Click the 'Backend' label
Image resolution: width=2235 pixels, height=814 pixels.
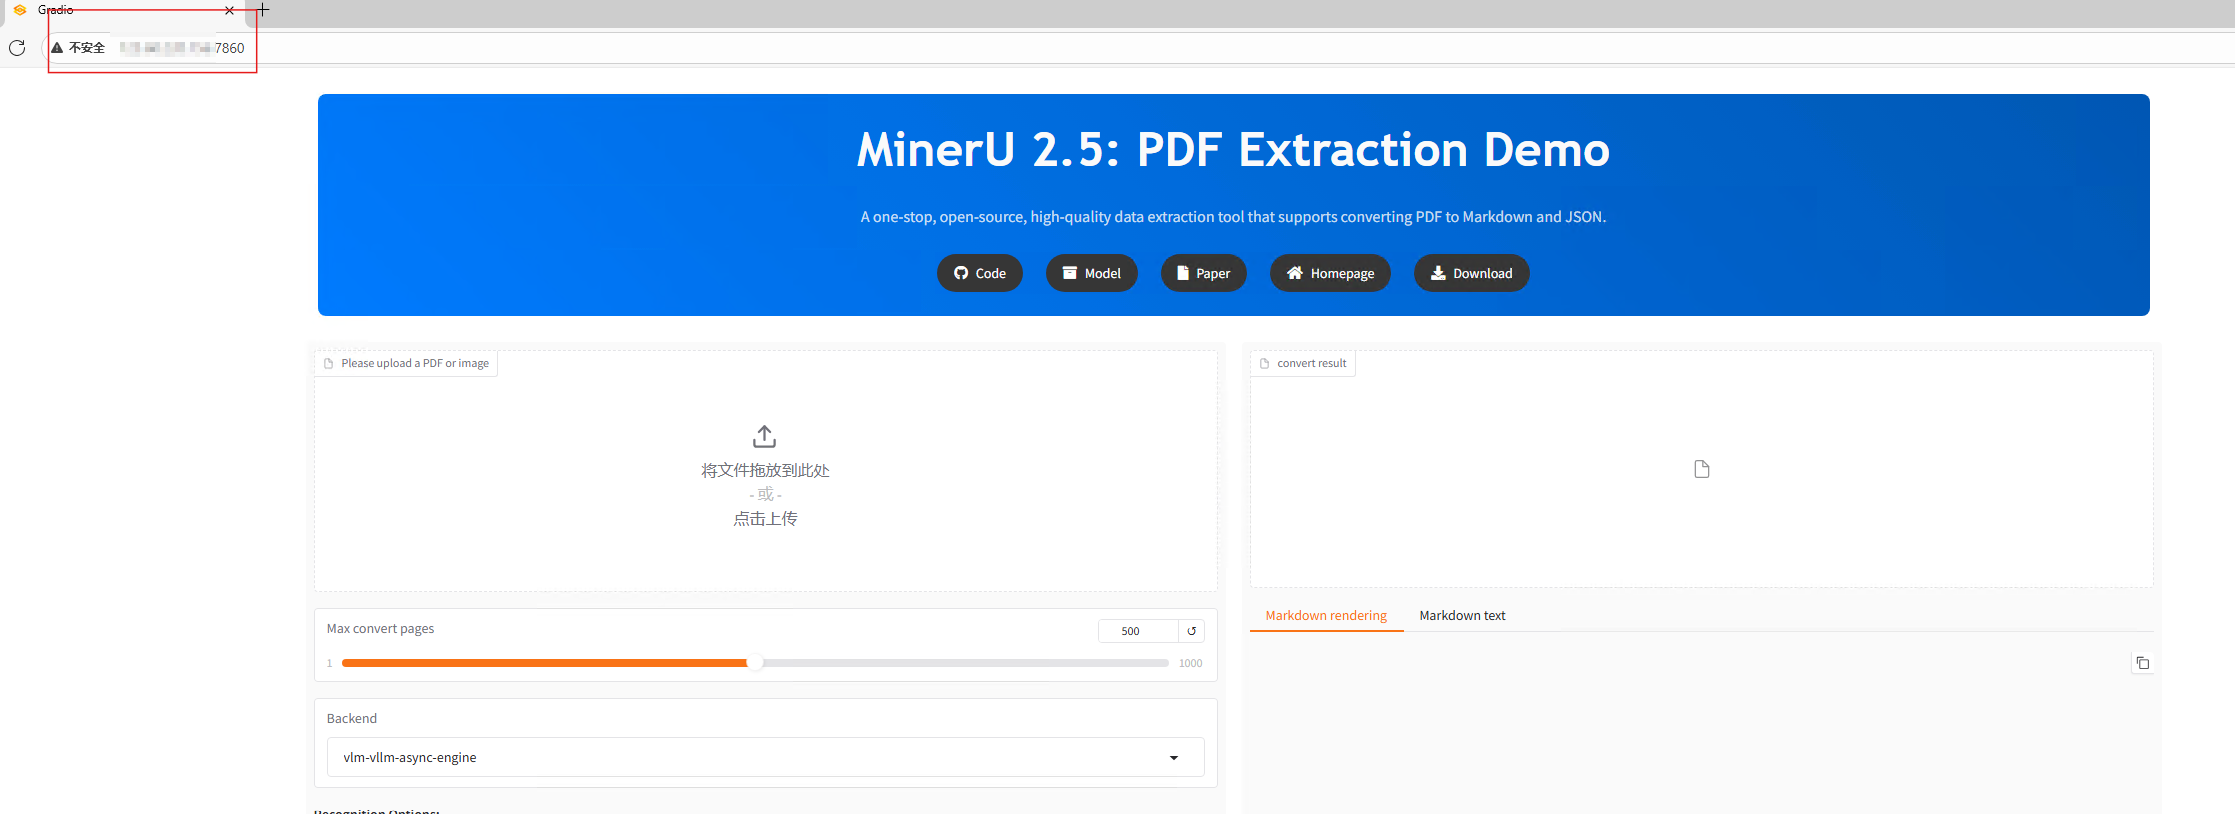coord(352,719)
